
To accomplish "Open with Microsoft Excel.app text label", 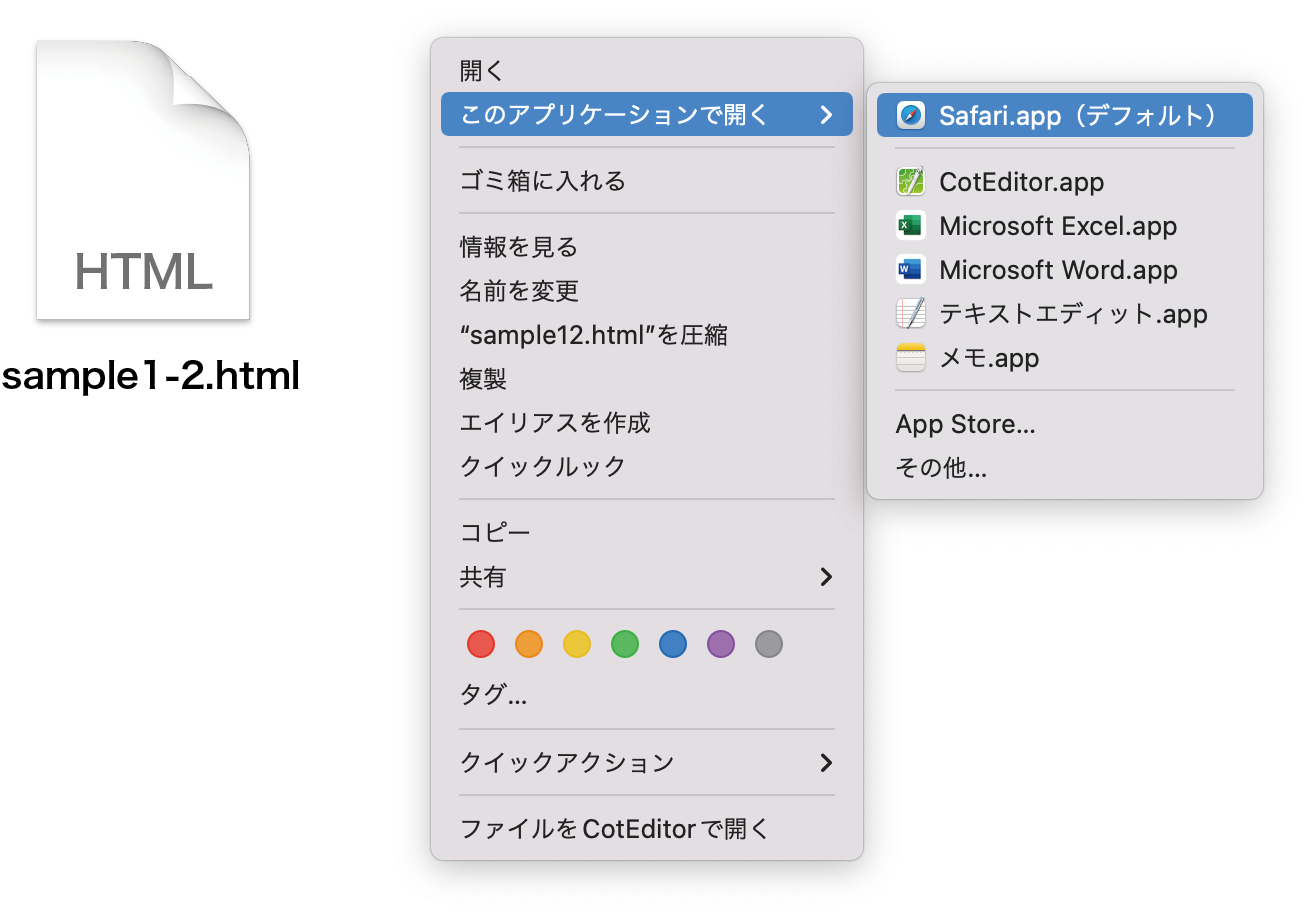I will pos(1058,226).
